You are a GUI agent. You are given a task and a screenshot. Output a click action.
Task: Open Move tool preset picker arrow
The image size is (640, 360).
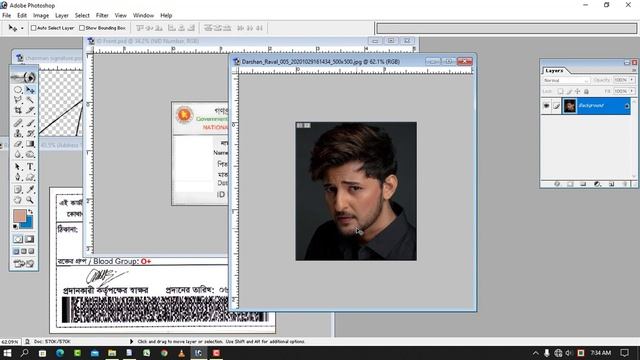click(x=22, y=28)
